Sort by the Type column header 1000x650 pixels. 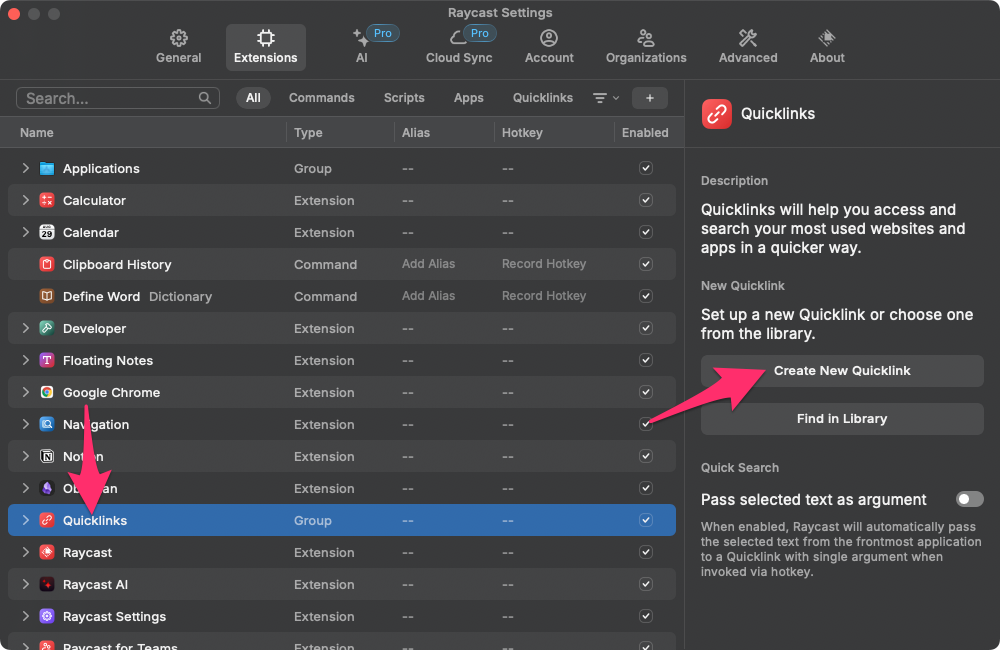[x=308, y=133]
